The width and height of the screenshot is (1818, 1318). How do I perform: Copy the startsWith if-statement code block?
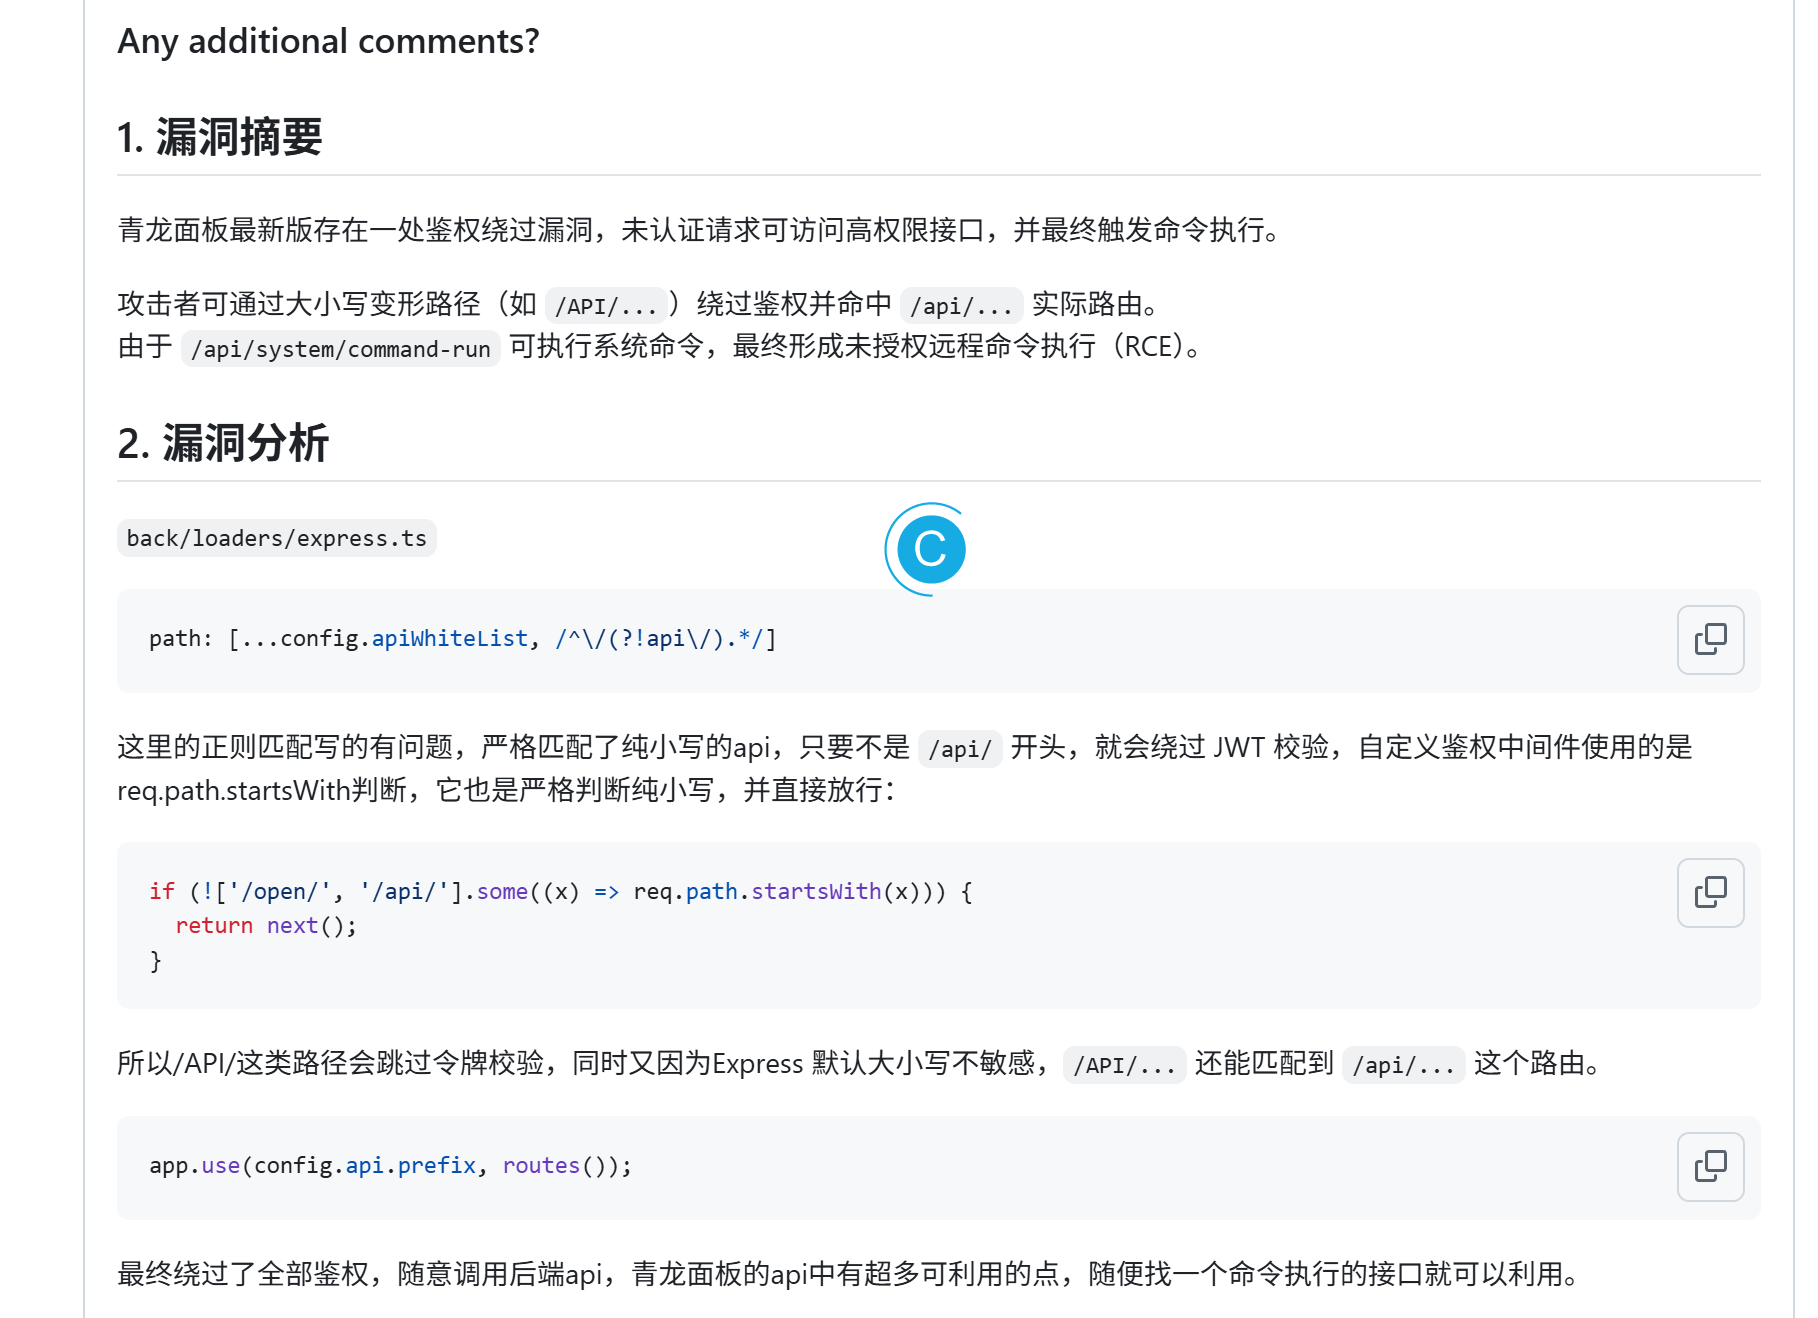(x=1709, y=893)
